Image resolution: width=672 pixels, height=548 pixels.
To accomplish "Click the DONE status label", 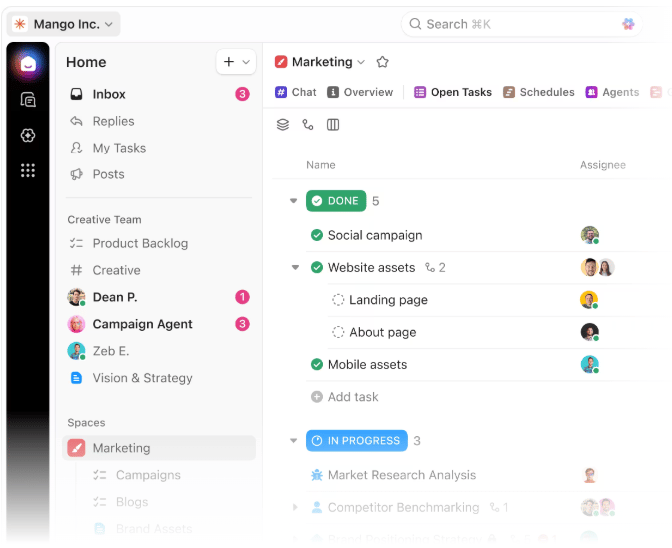I will point(336,201).
